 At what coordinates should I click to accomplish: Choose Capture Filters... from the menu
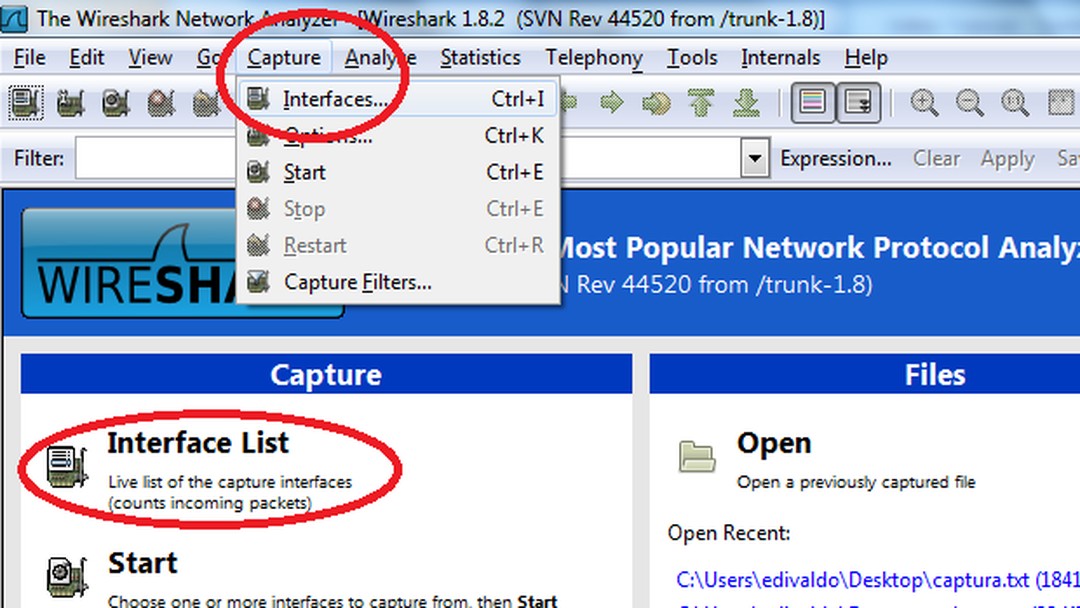click(357, 283)
